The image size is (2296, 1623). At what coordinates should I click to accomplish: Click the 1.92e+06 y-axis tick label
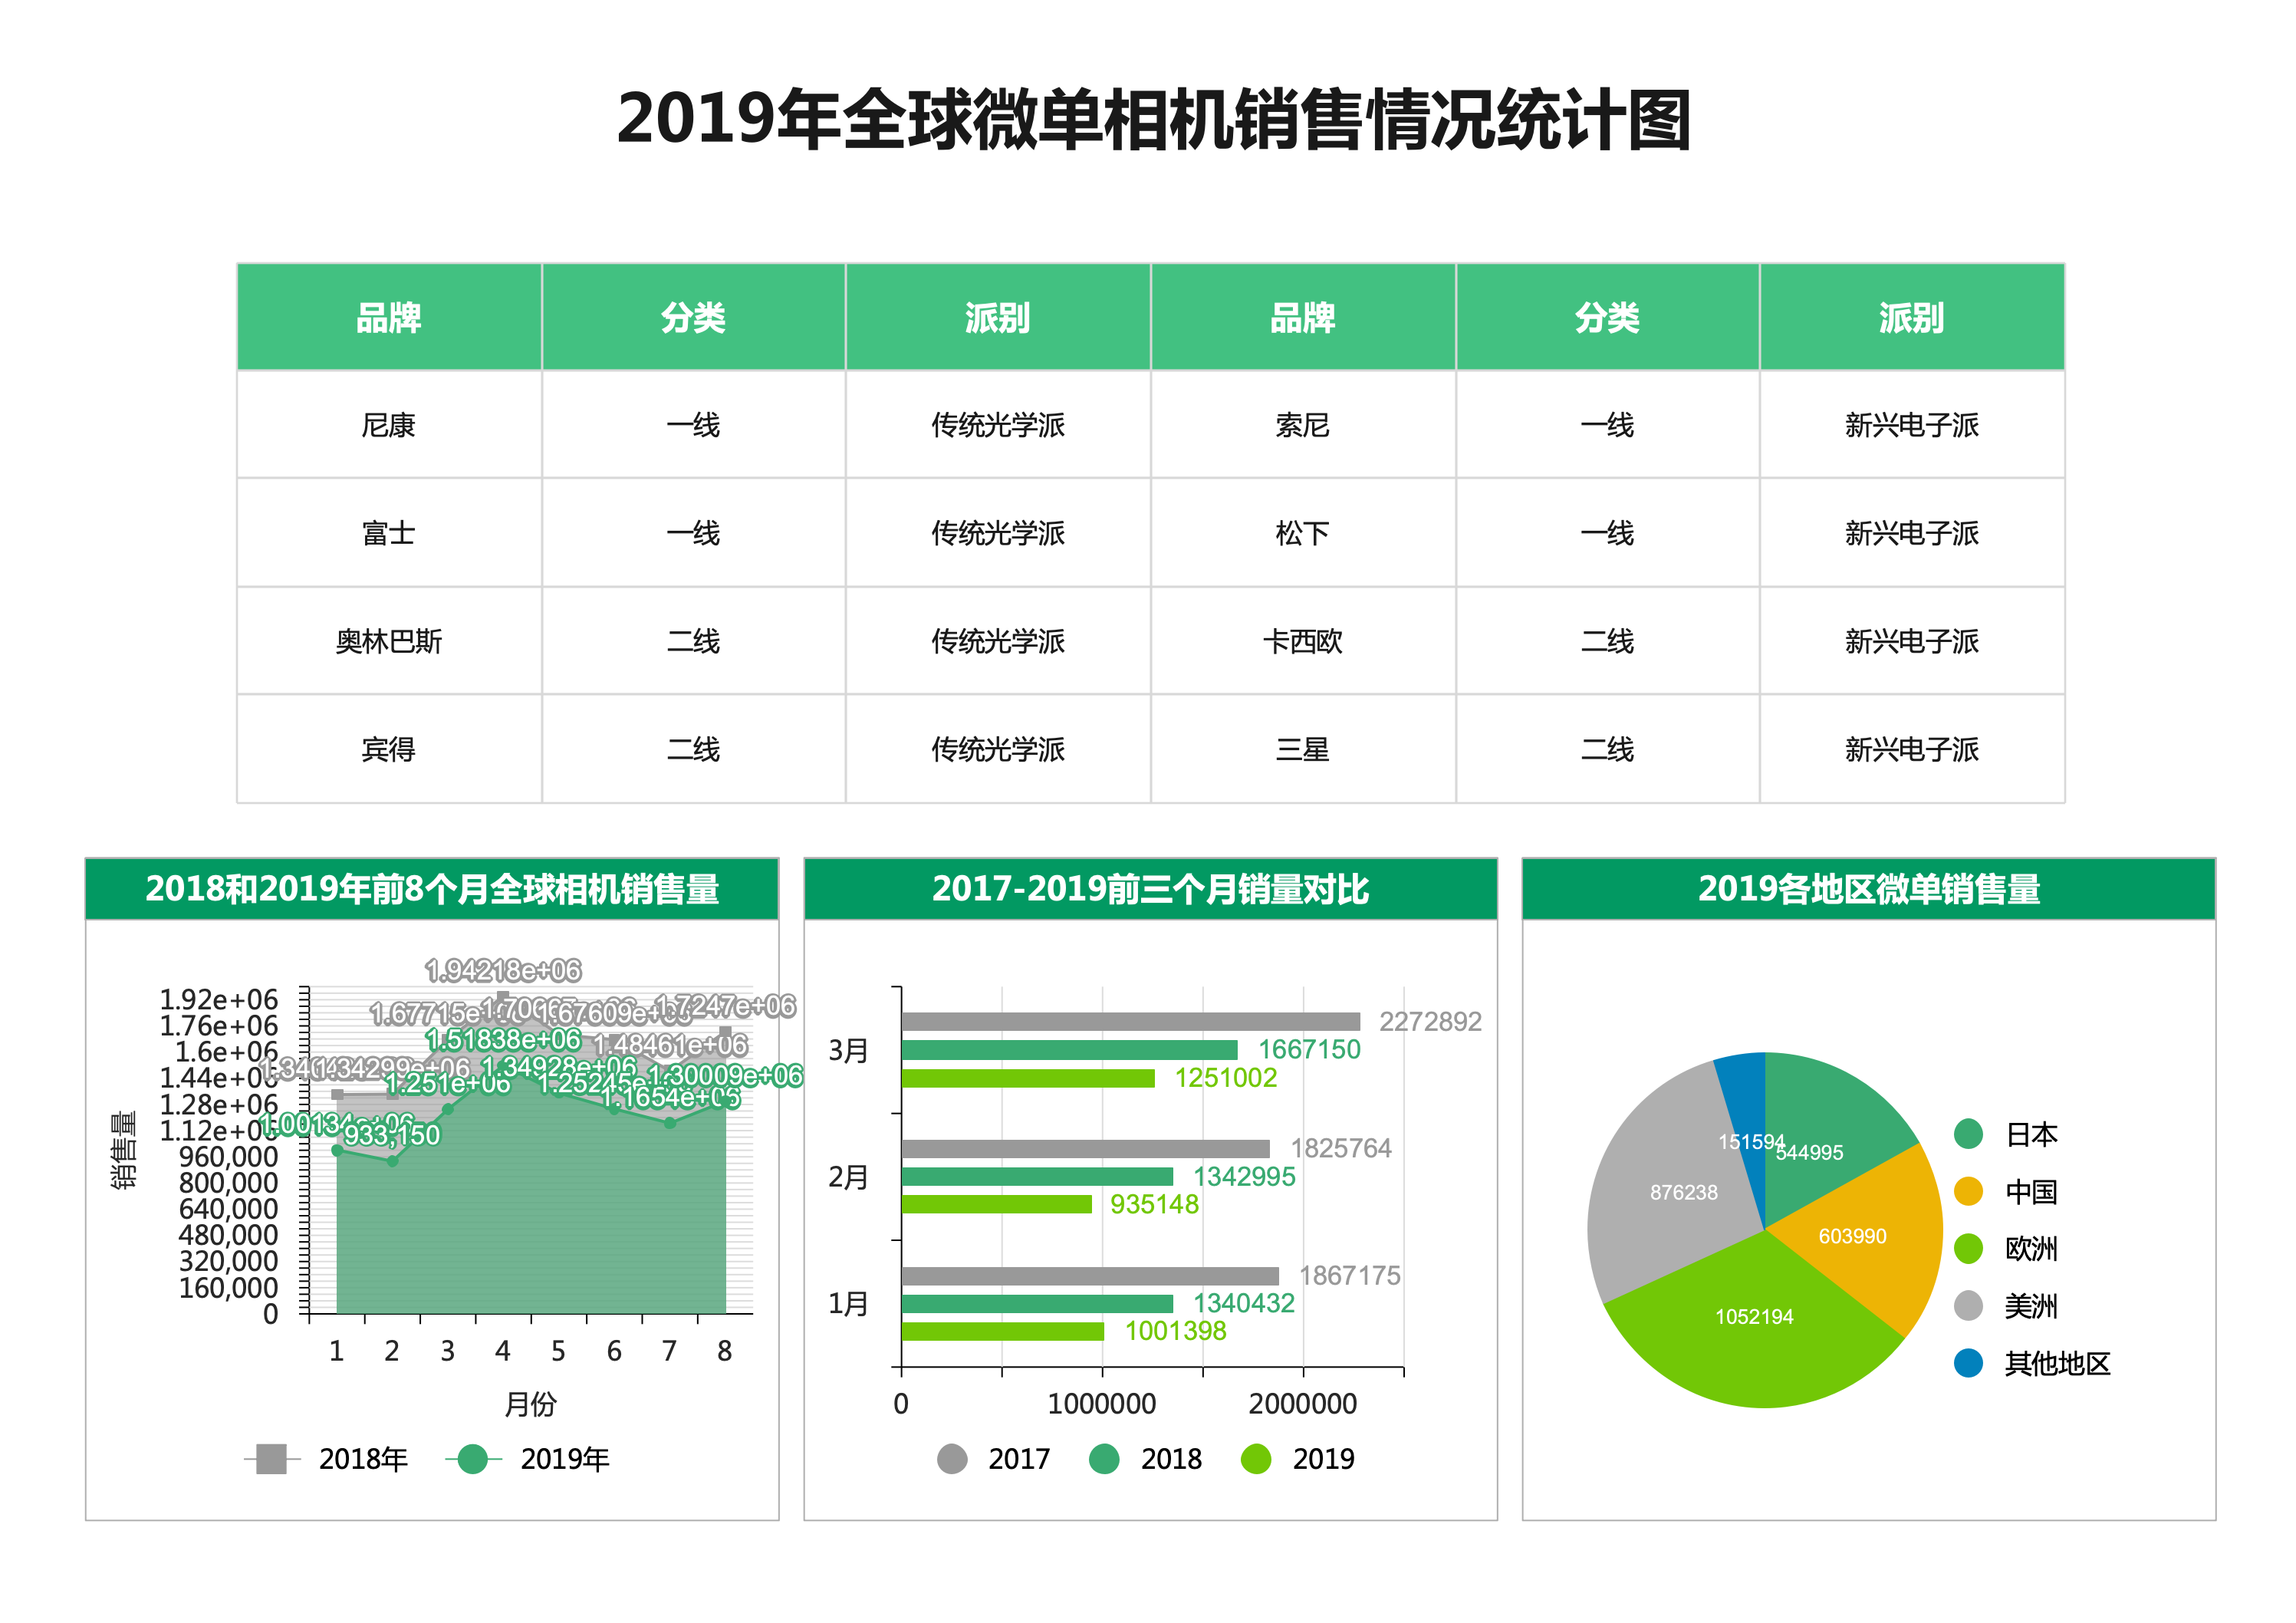(219, 999)
